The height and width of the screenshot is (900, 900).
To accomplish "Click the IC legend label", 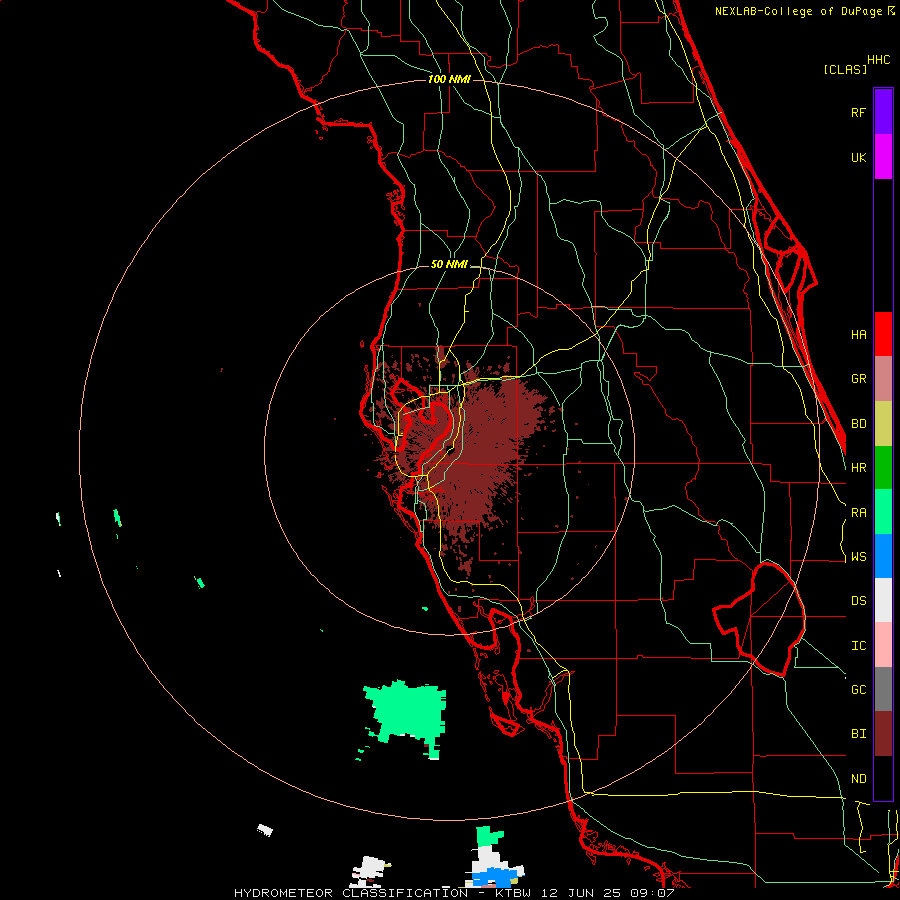I will click(858, 646).
